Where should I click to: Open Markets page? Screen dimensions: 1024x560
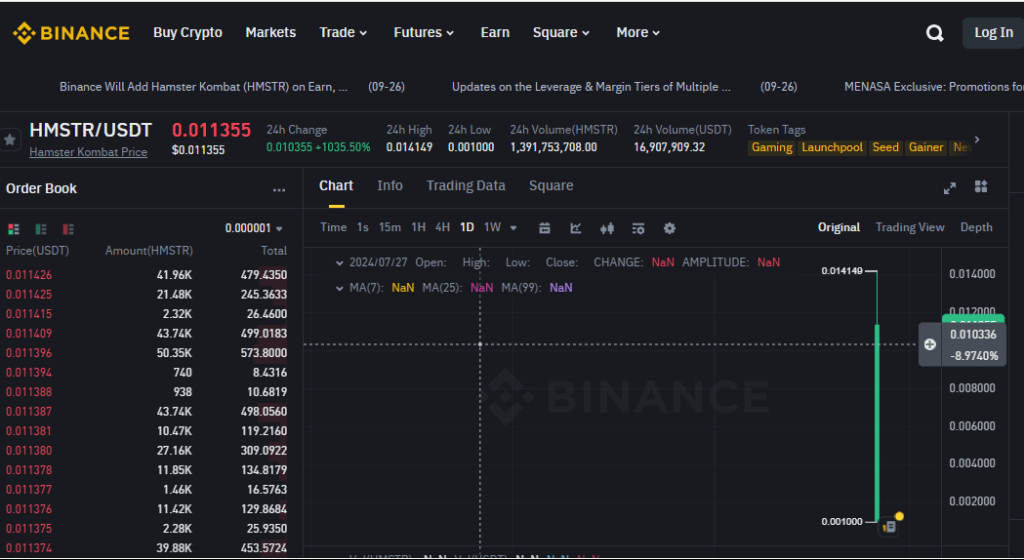click(270, 33)
